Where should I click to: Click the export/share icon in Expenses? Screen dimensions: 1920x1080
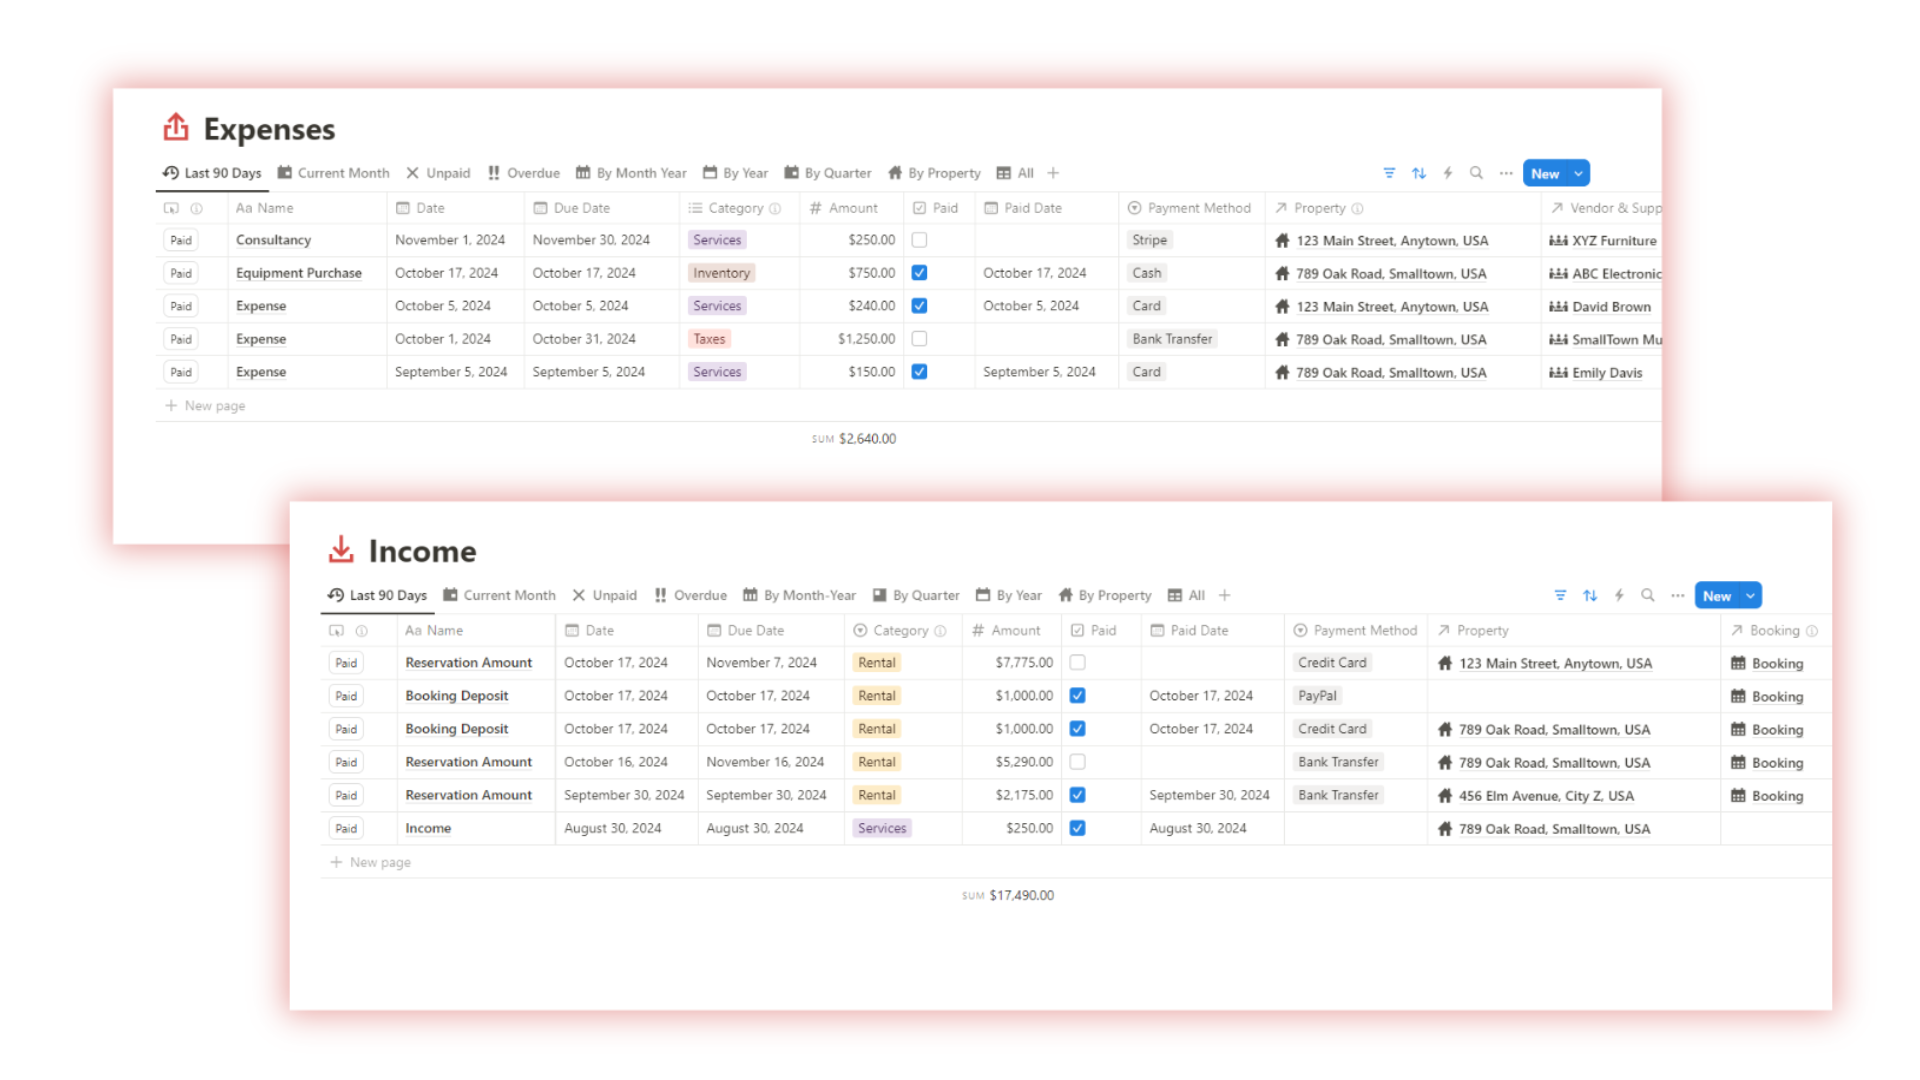click(x=177, y=128)
